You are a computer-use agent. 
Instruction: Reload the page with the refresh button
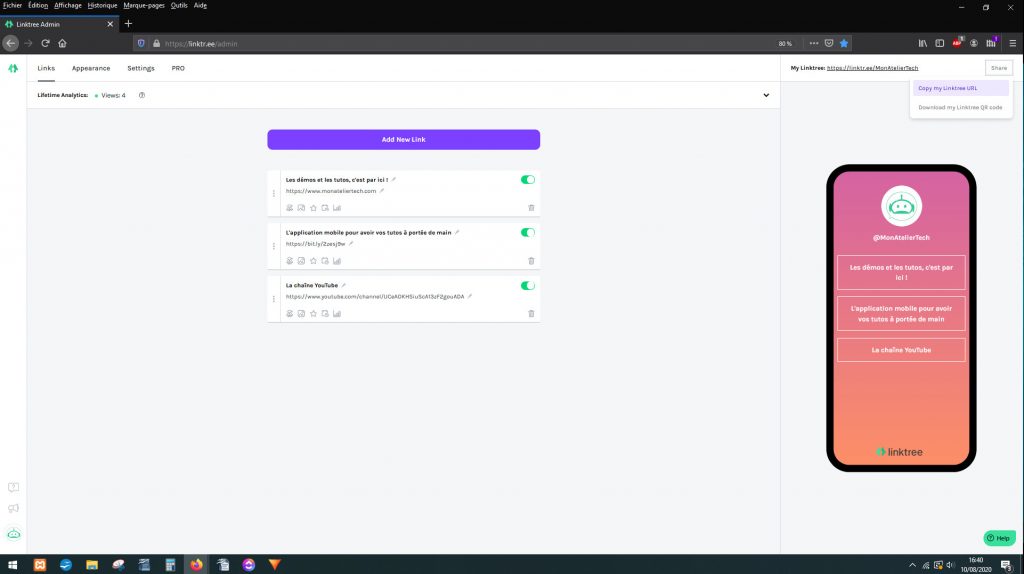point(45,43)
